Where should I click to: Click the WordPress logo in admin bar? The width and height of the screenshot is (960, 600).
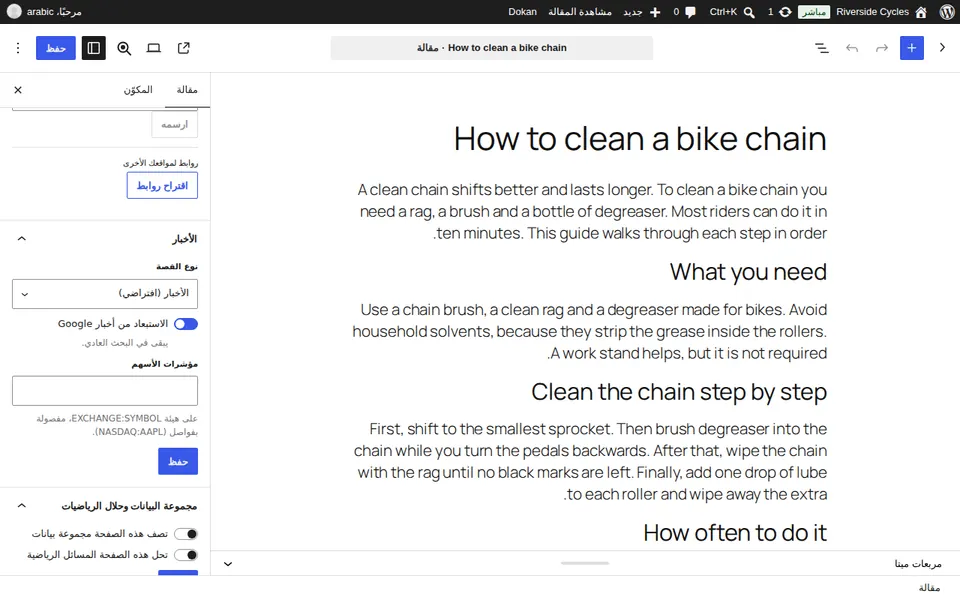pyautogui.click(x=947, y=12)
